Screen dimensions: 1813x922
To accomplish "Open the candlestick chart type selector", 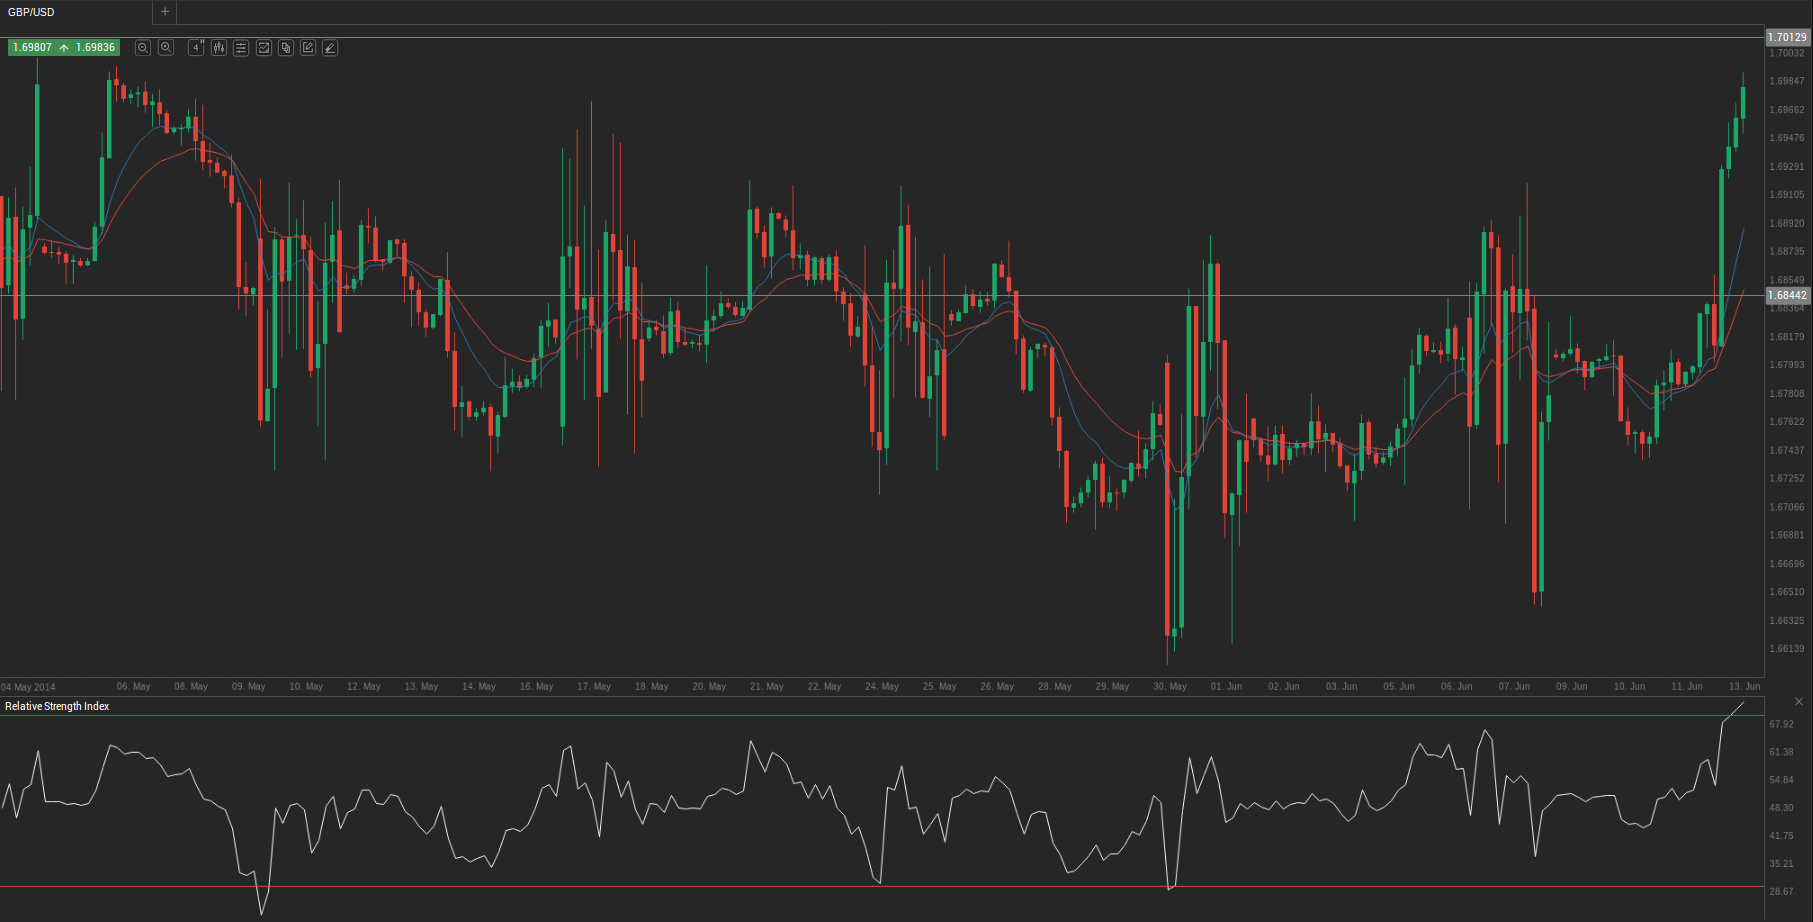I will (x=219, y=48).
